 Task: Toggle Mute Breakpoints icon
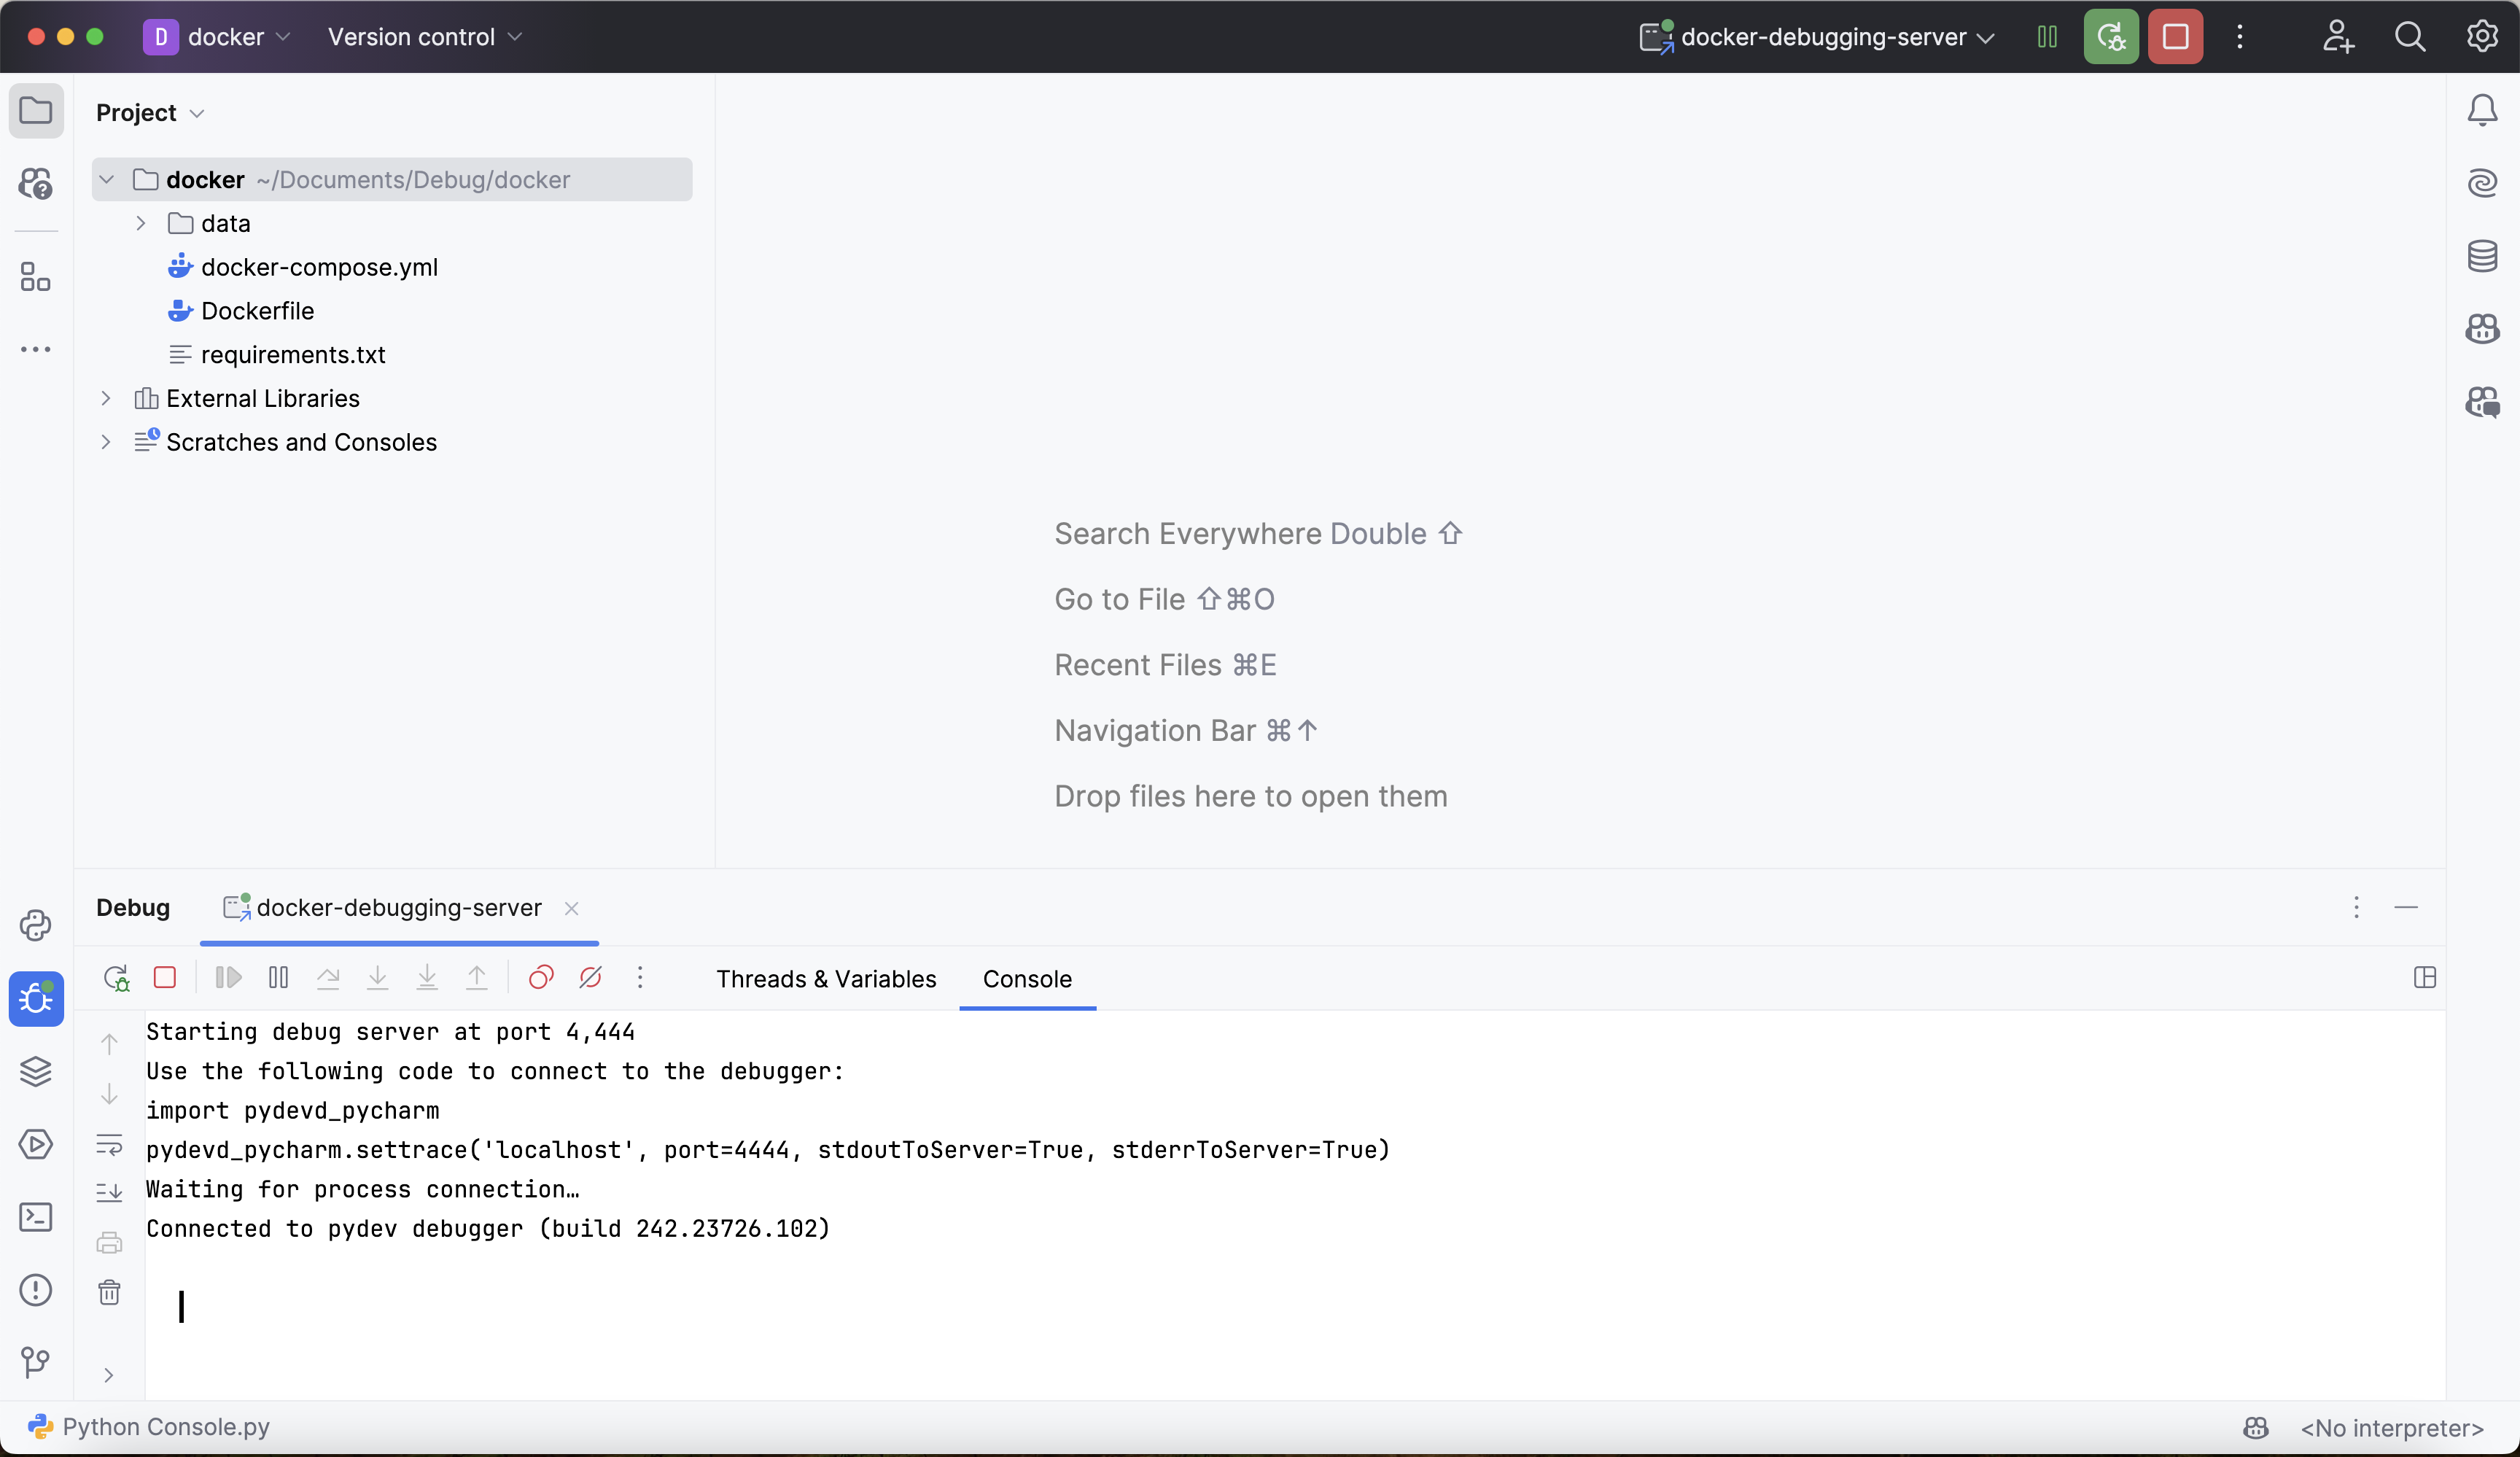(590, 977)
